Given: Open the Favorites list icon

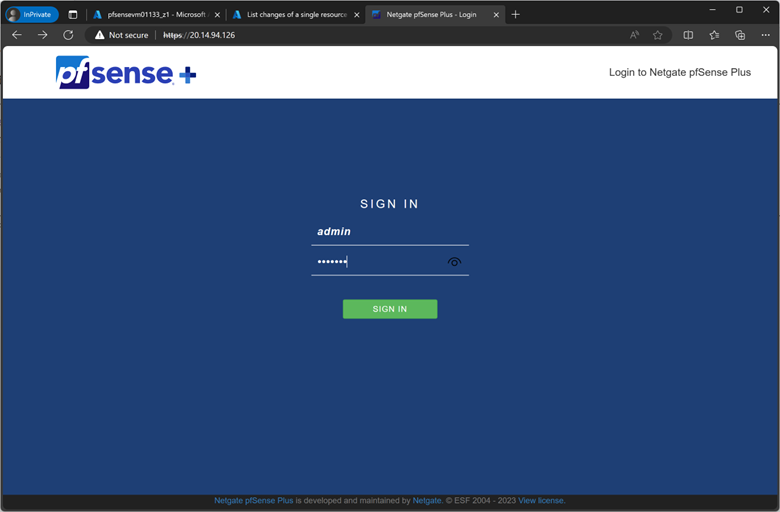Looking at the screenshot, I should point(714,35).
